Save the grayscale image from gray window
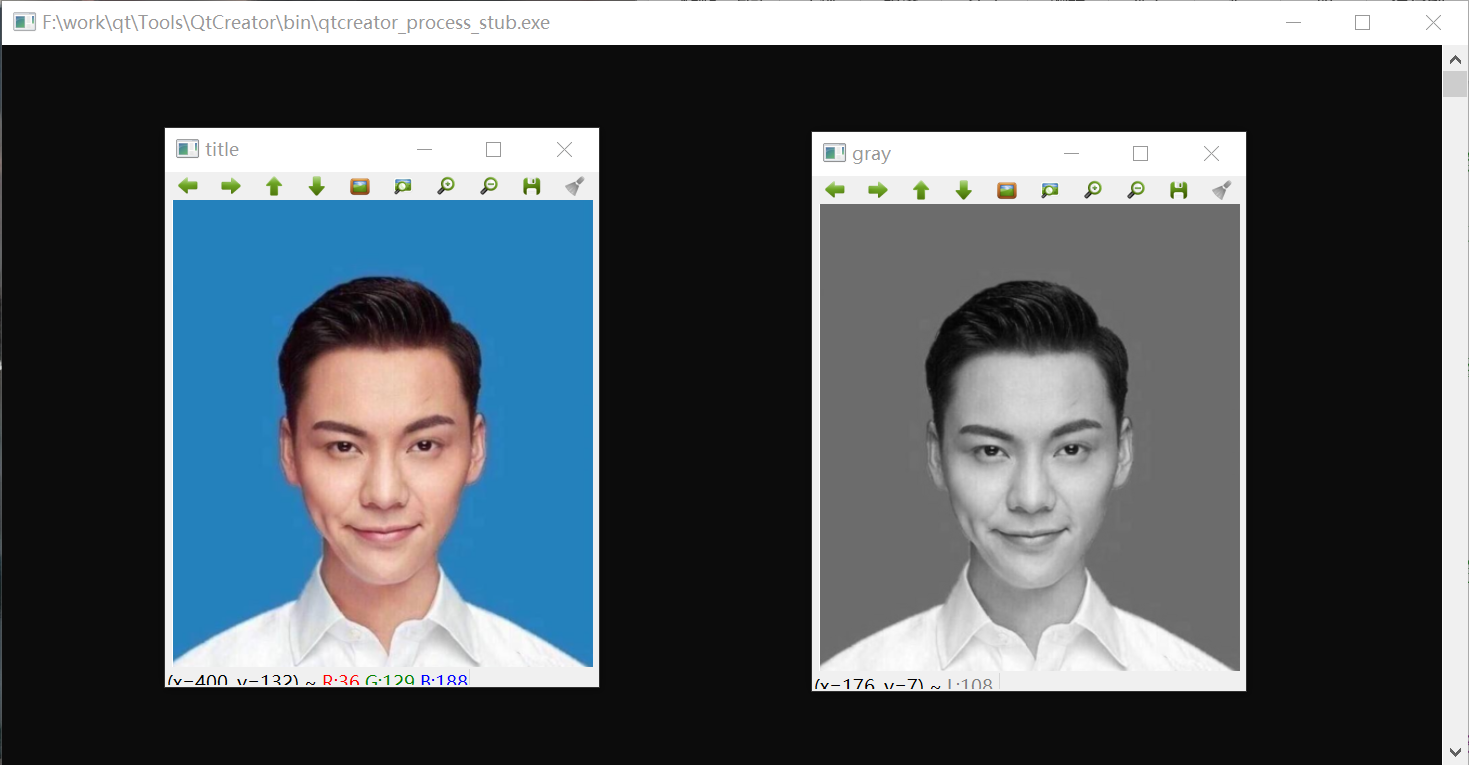The height and width of the screenshot is (765, 1469). pyautogui.click(x=1179, y=190)
